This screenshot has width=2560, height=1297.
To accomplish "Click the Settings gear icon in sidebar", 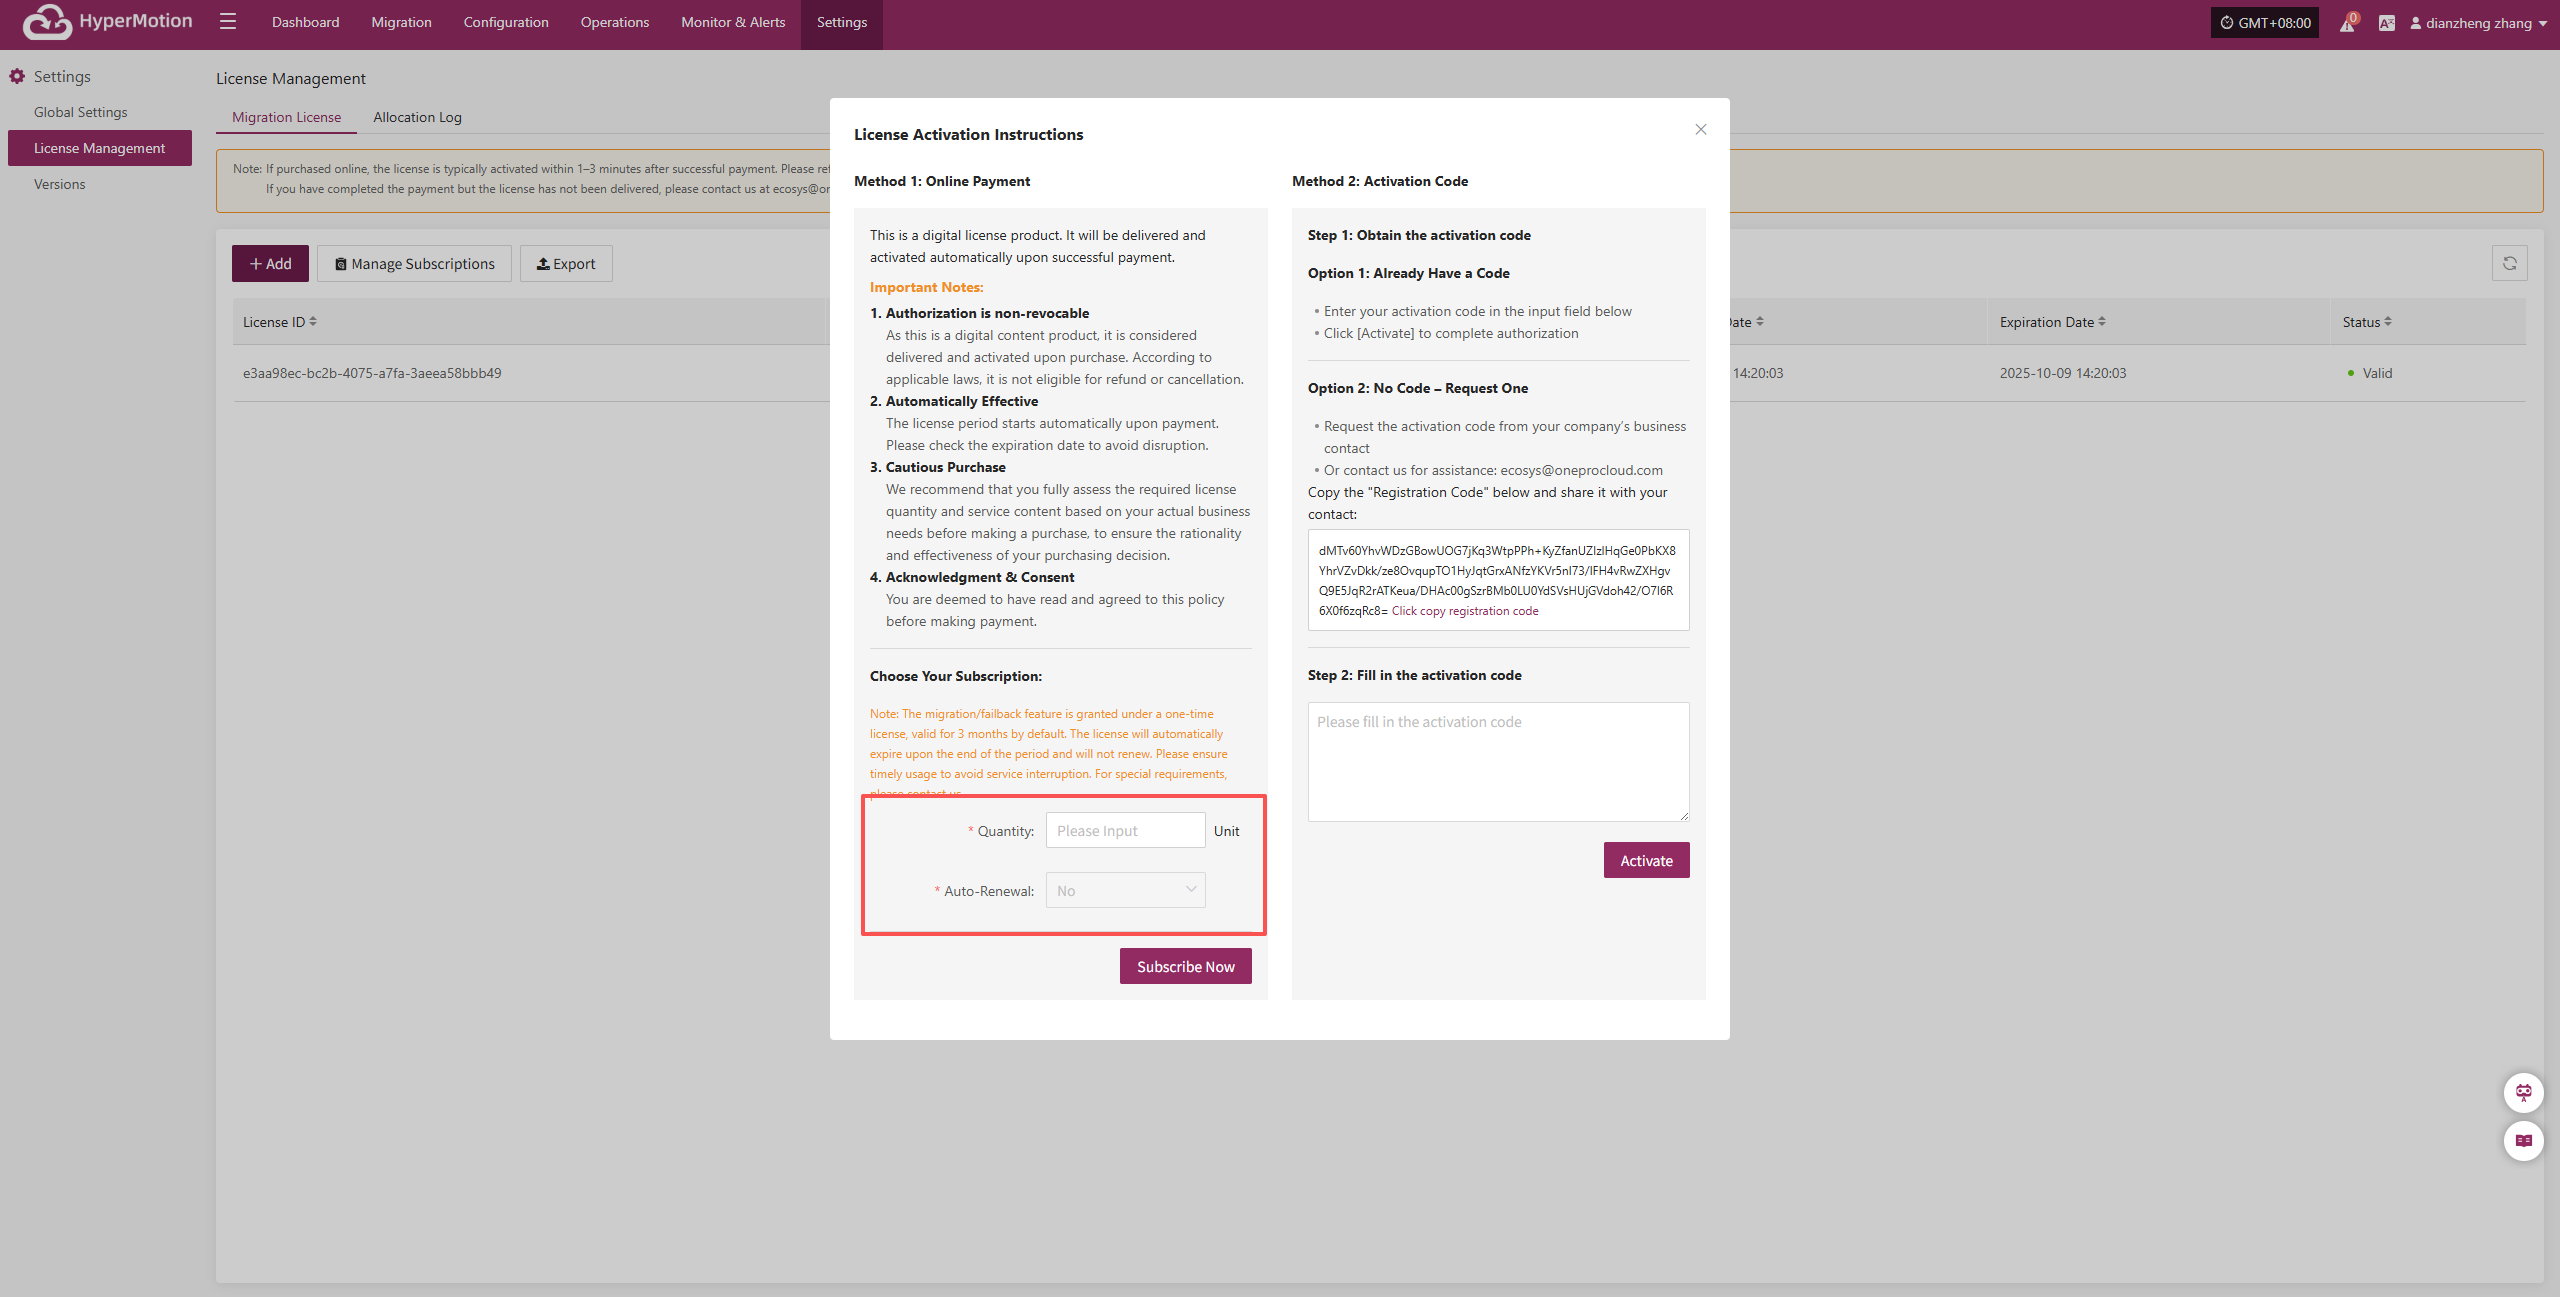I will click(17, 76).
